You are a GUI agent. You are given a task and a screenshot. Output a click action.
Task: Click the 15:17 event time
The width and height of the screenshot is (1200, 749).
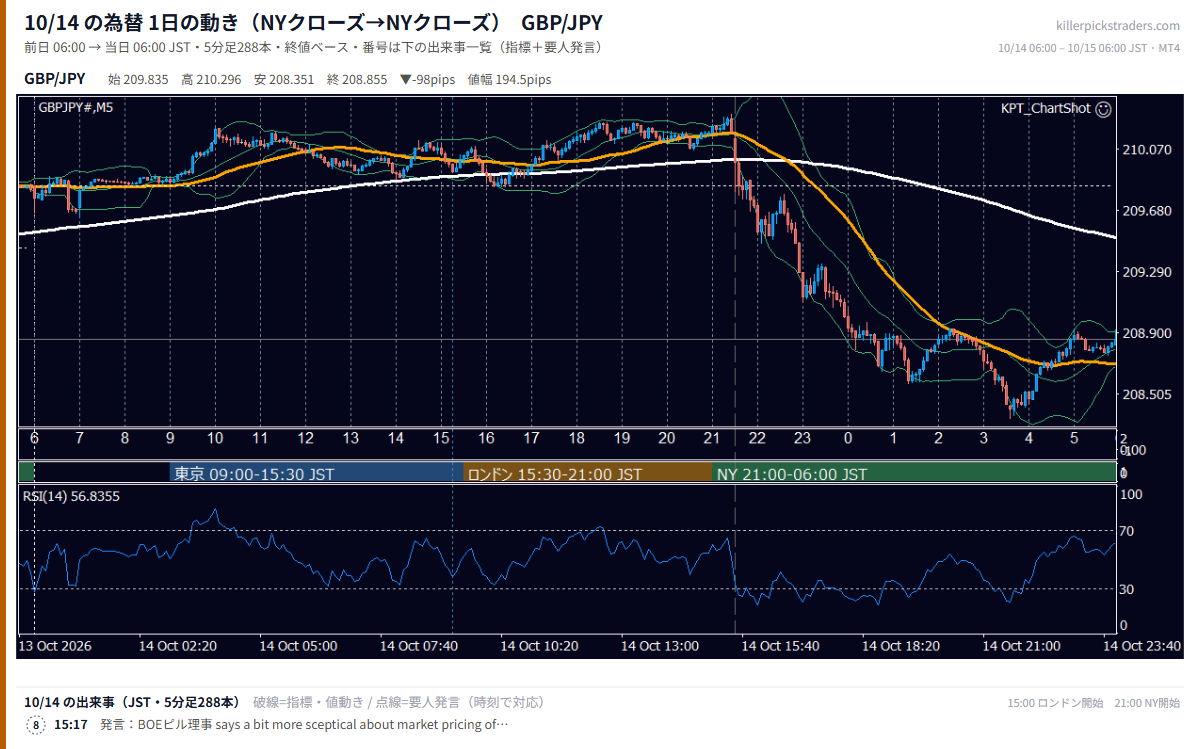tap(70, 725)
